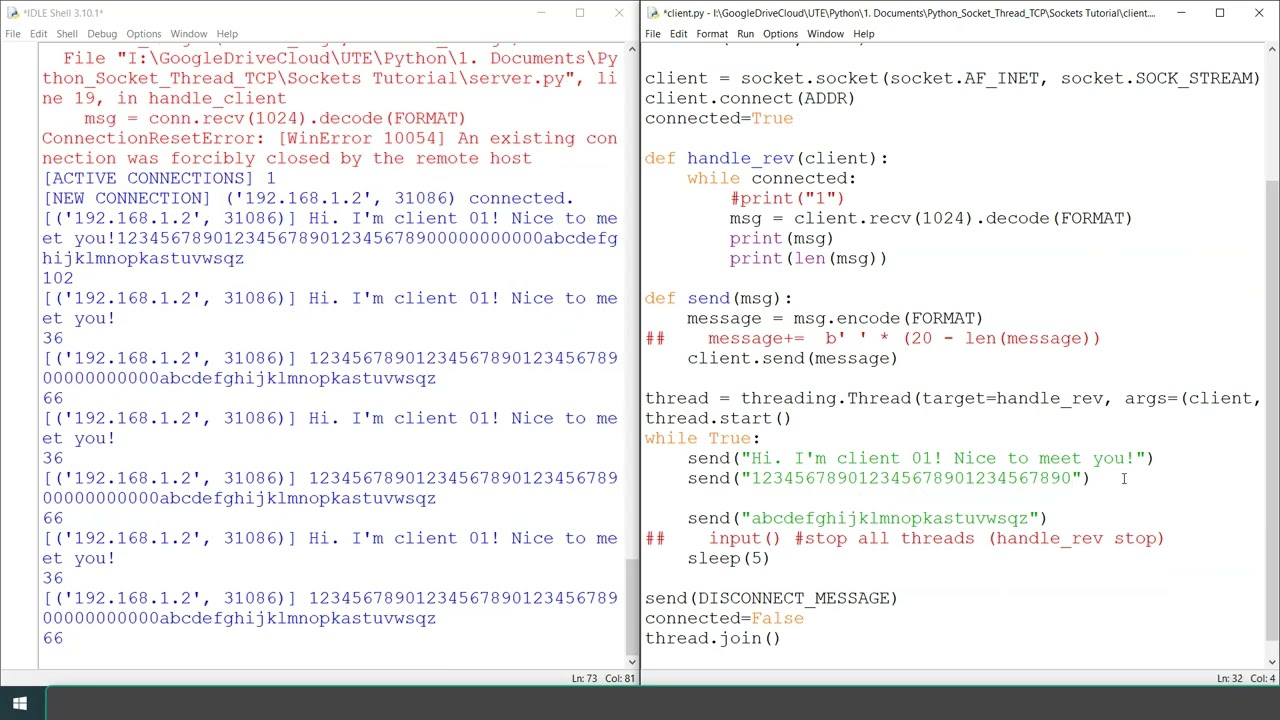
Task: Click '#print("1")' comment line
Action: click(x=787, y=198)
